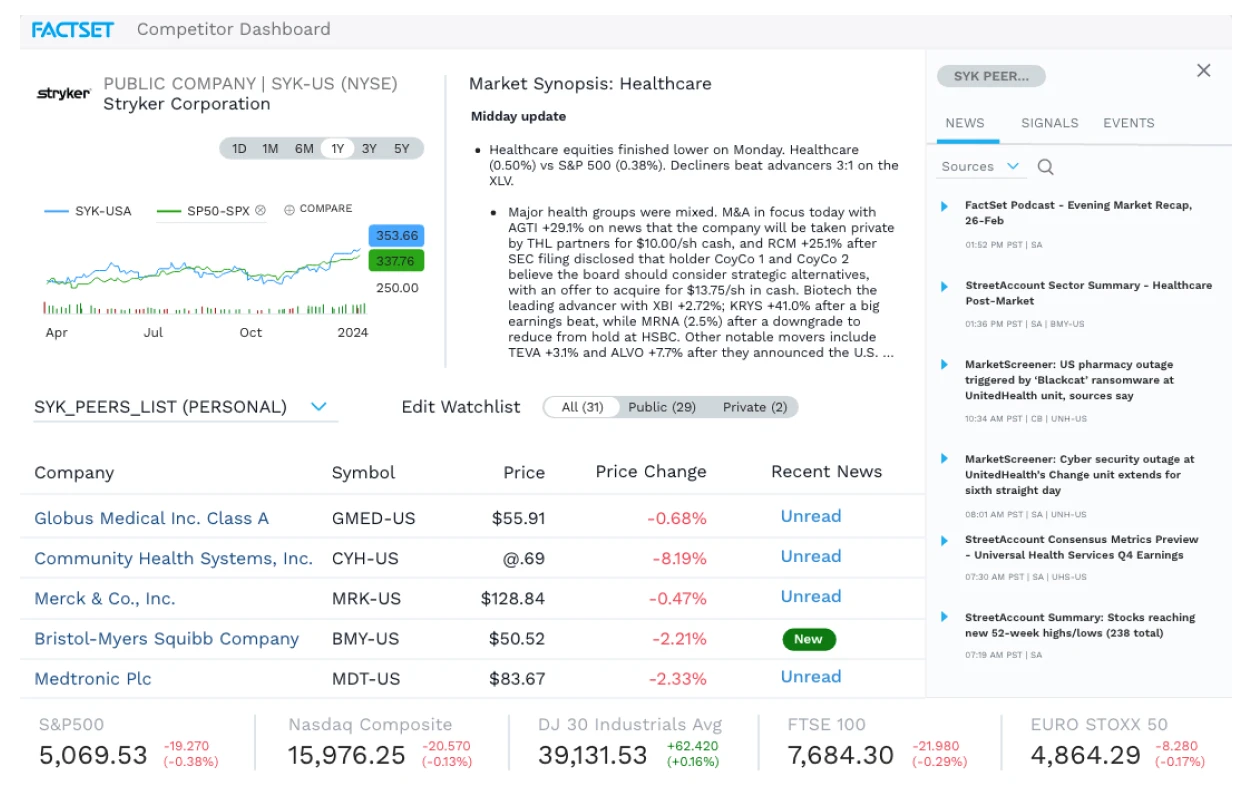Click the green New badge for Bristol-Myers Squibb
Viewport: 1252px width, 788px height.
[808, 639]
